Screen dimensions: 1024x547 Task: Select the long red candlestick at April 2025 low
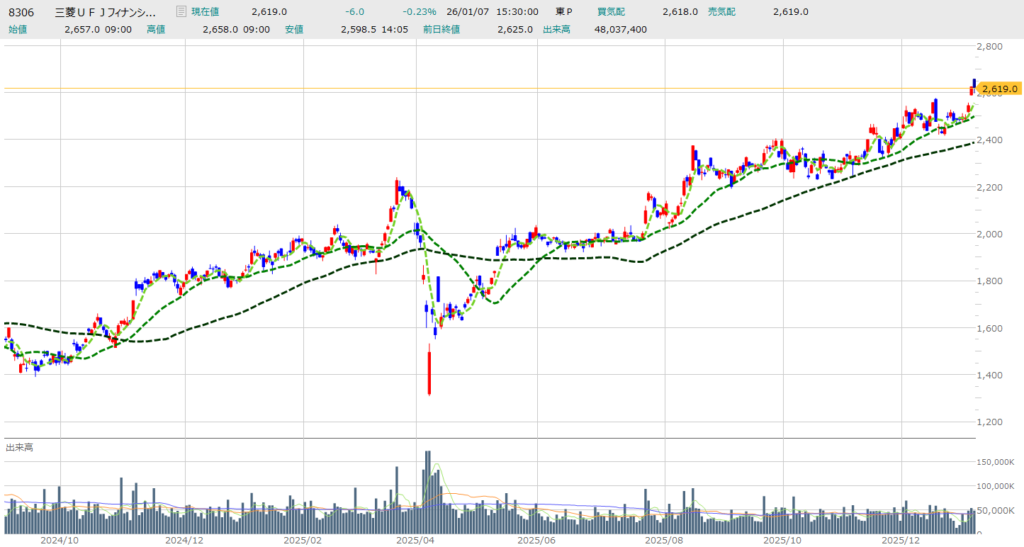coord(429,371)
